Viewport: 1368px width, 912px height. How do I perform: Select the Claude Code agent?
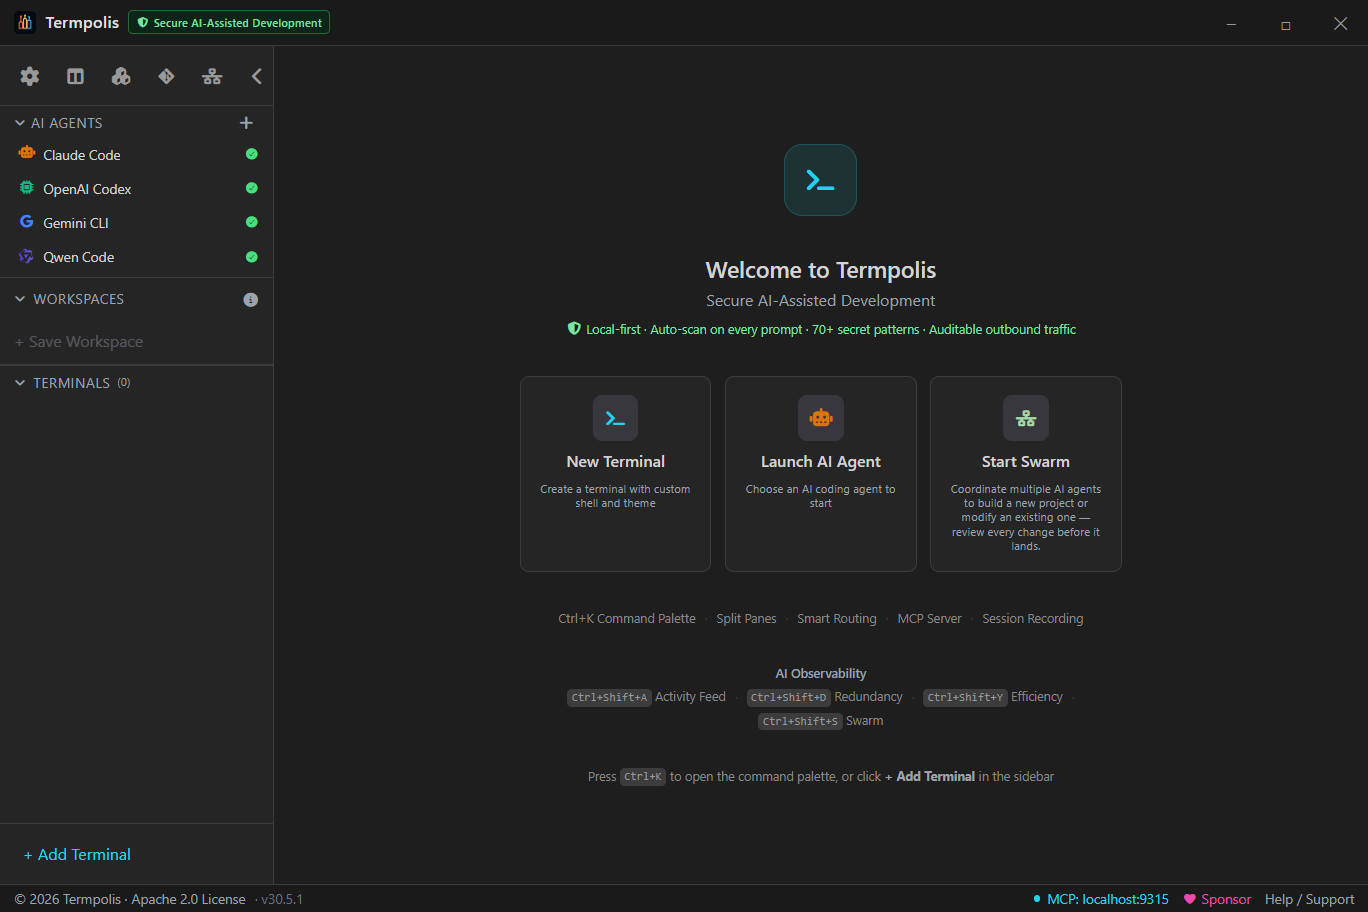click(136, 155)
